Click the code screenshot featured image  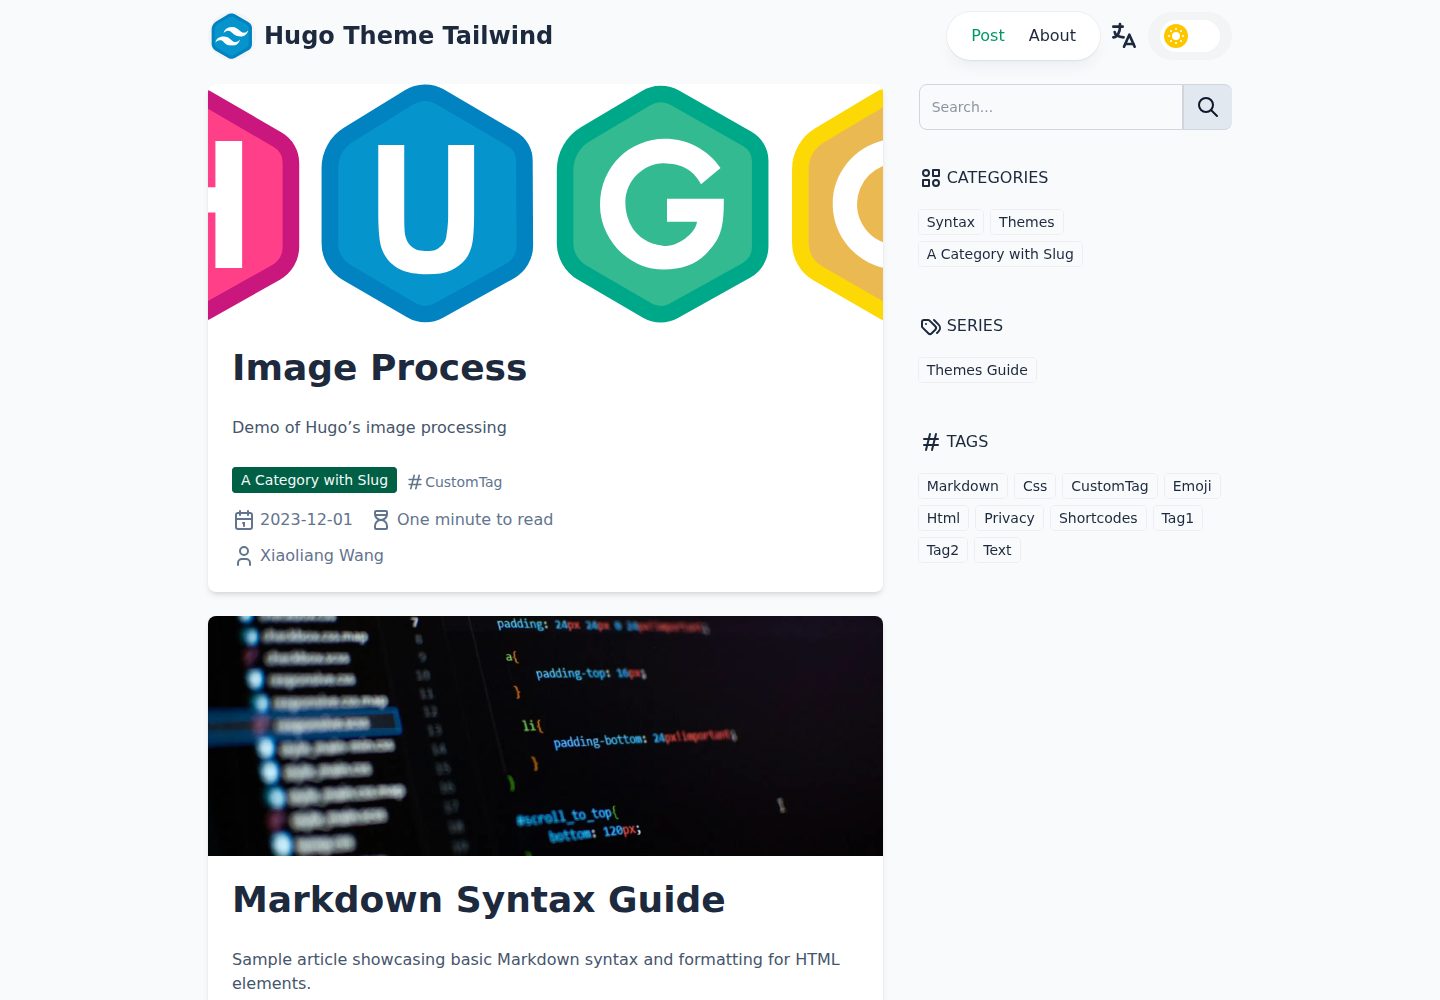click(x=545, y=736)
